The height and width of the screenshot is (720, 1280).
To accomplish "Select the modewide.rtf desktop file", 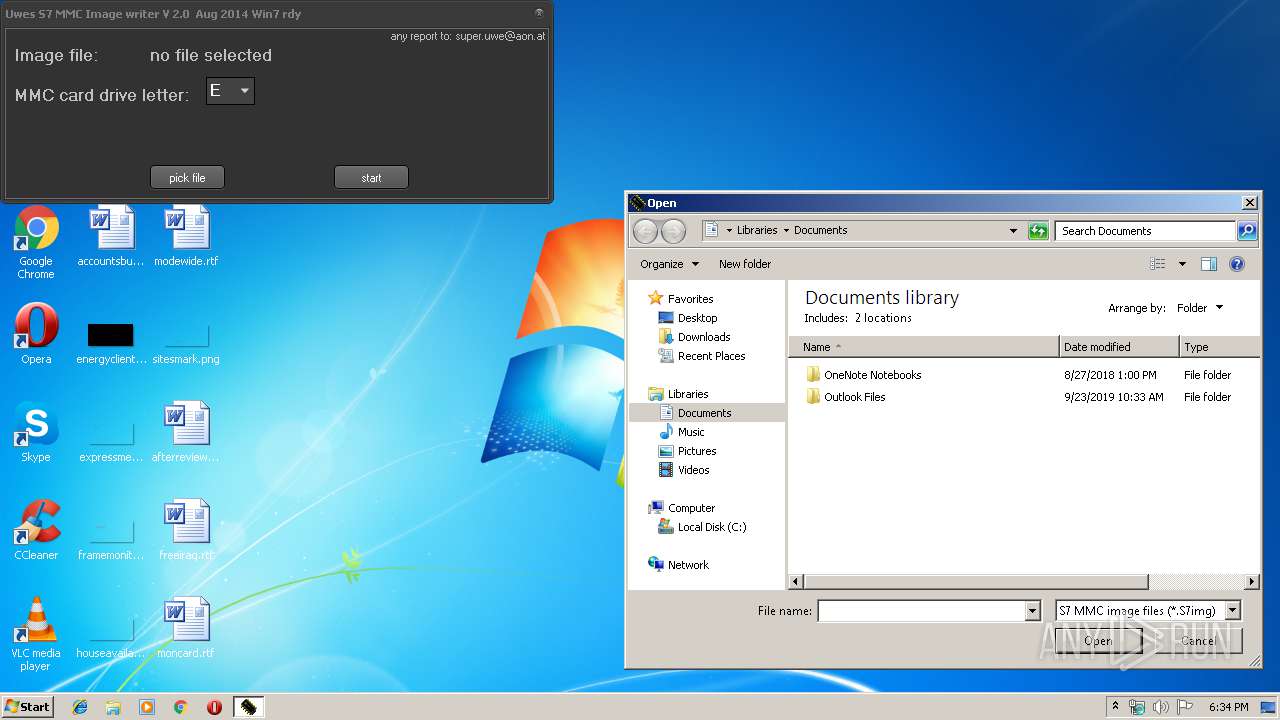I will pos(186,237).
